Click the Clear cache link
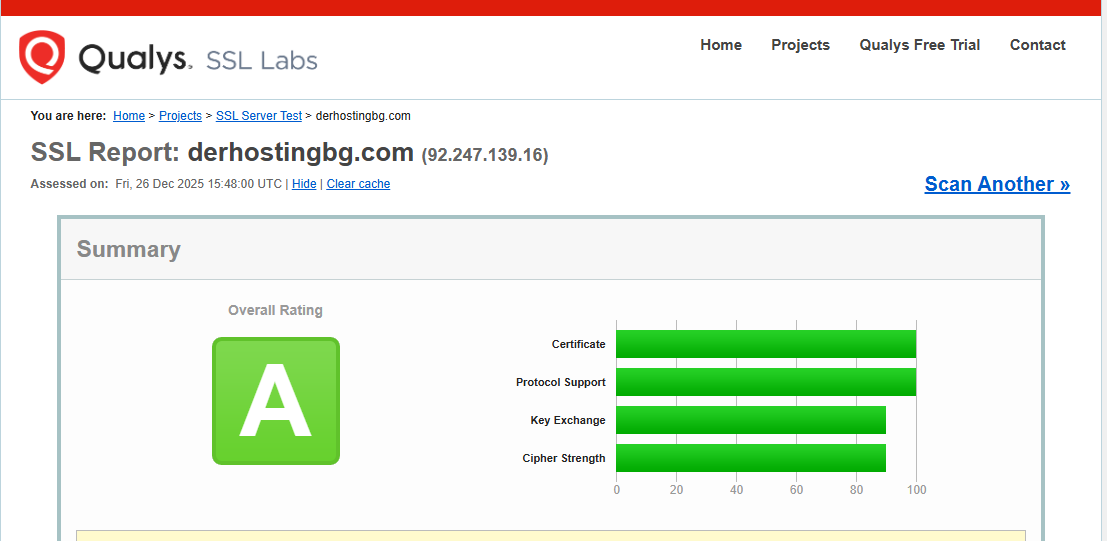The height and width of the screenshot is (541, 1107). [x=358, y=184]
